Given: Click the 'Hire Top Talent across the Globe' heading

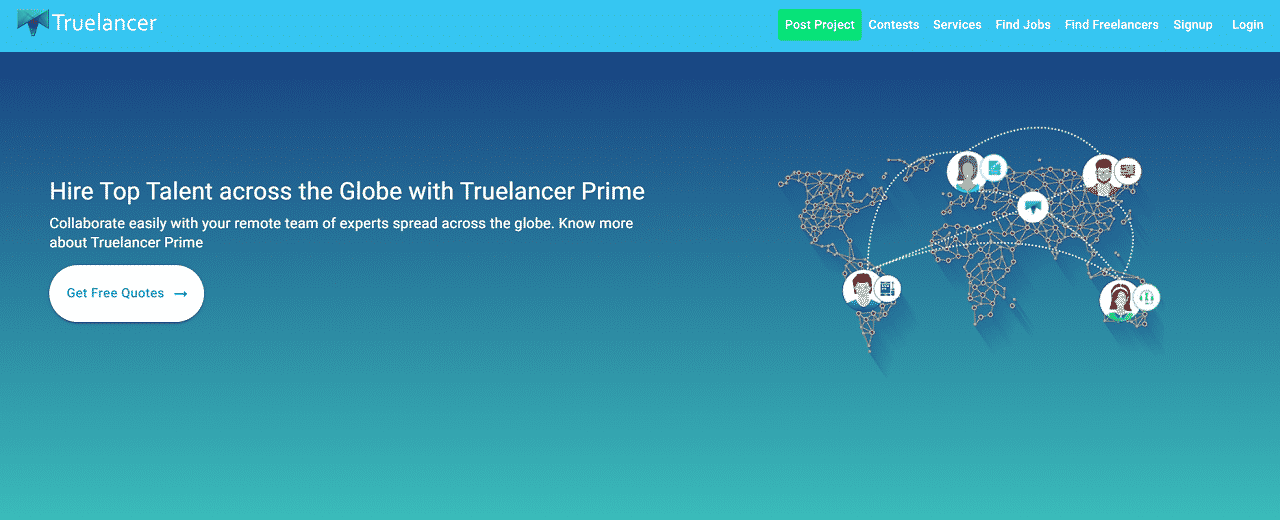Looking at the screenshot, I should point(347,191).
